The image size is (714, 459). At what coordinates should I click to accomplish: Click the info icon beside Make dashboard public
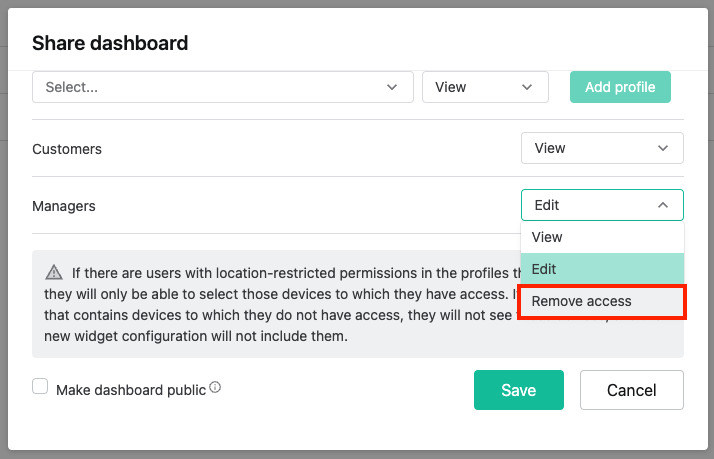click(x=215, y=387)
